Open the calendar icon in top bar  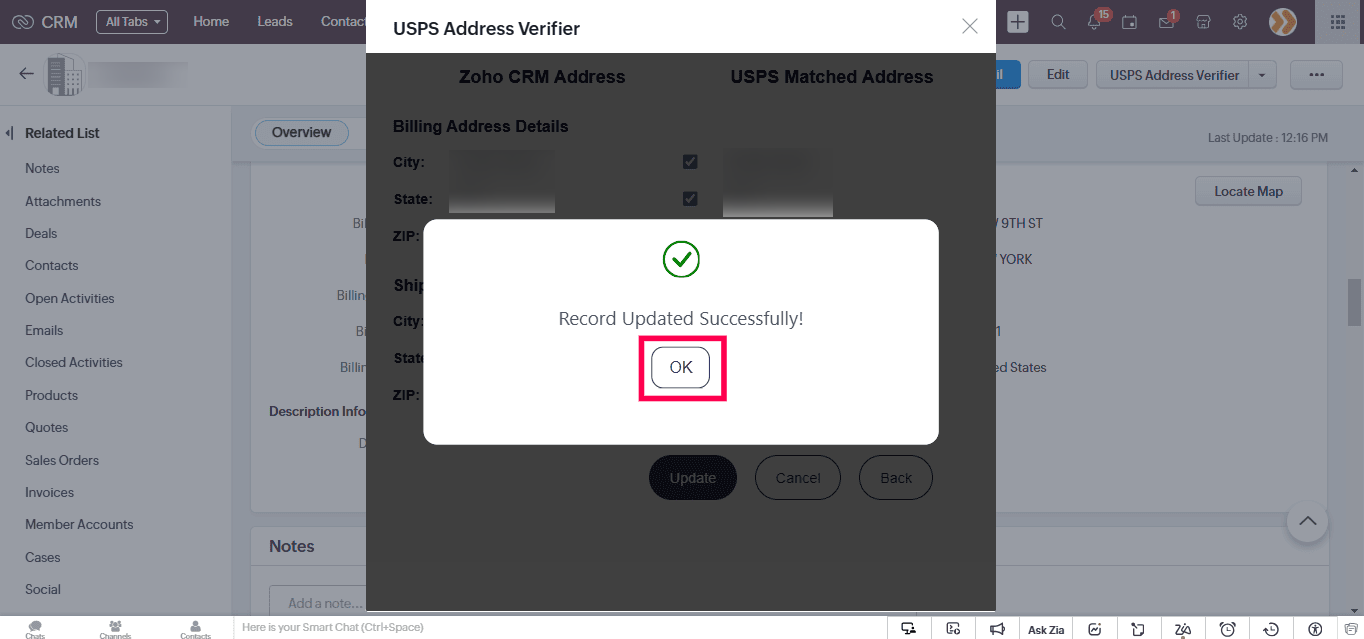1129,22
